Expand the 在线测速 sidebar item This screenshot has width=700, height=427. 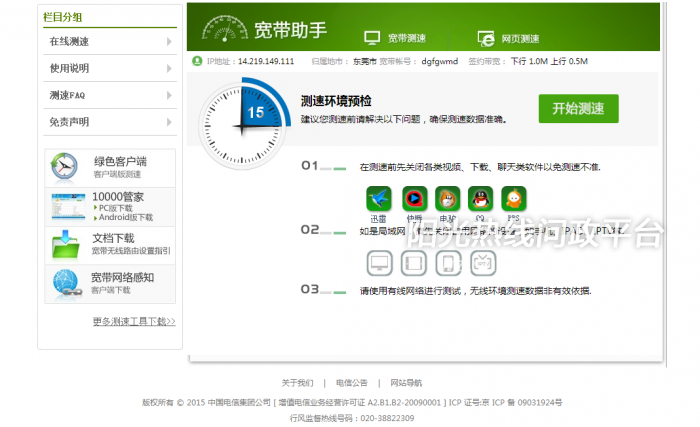[x=110, y=42]
